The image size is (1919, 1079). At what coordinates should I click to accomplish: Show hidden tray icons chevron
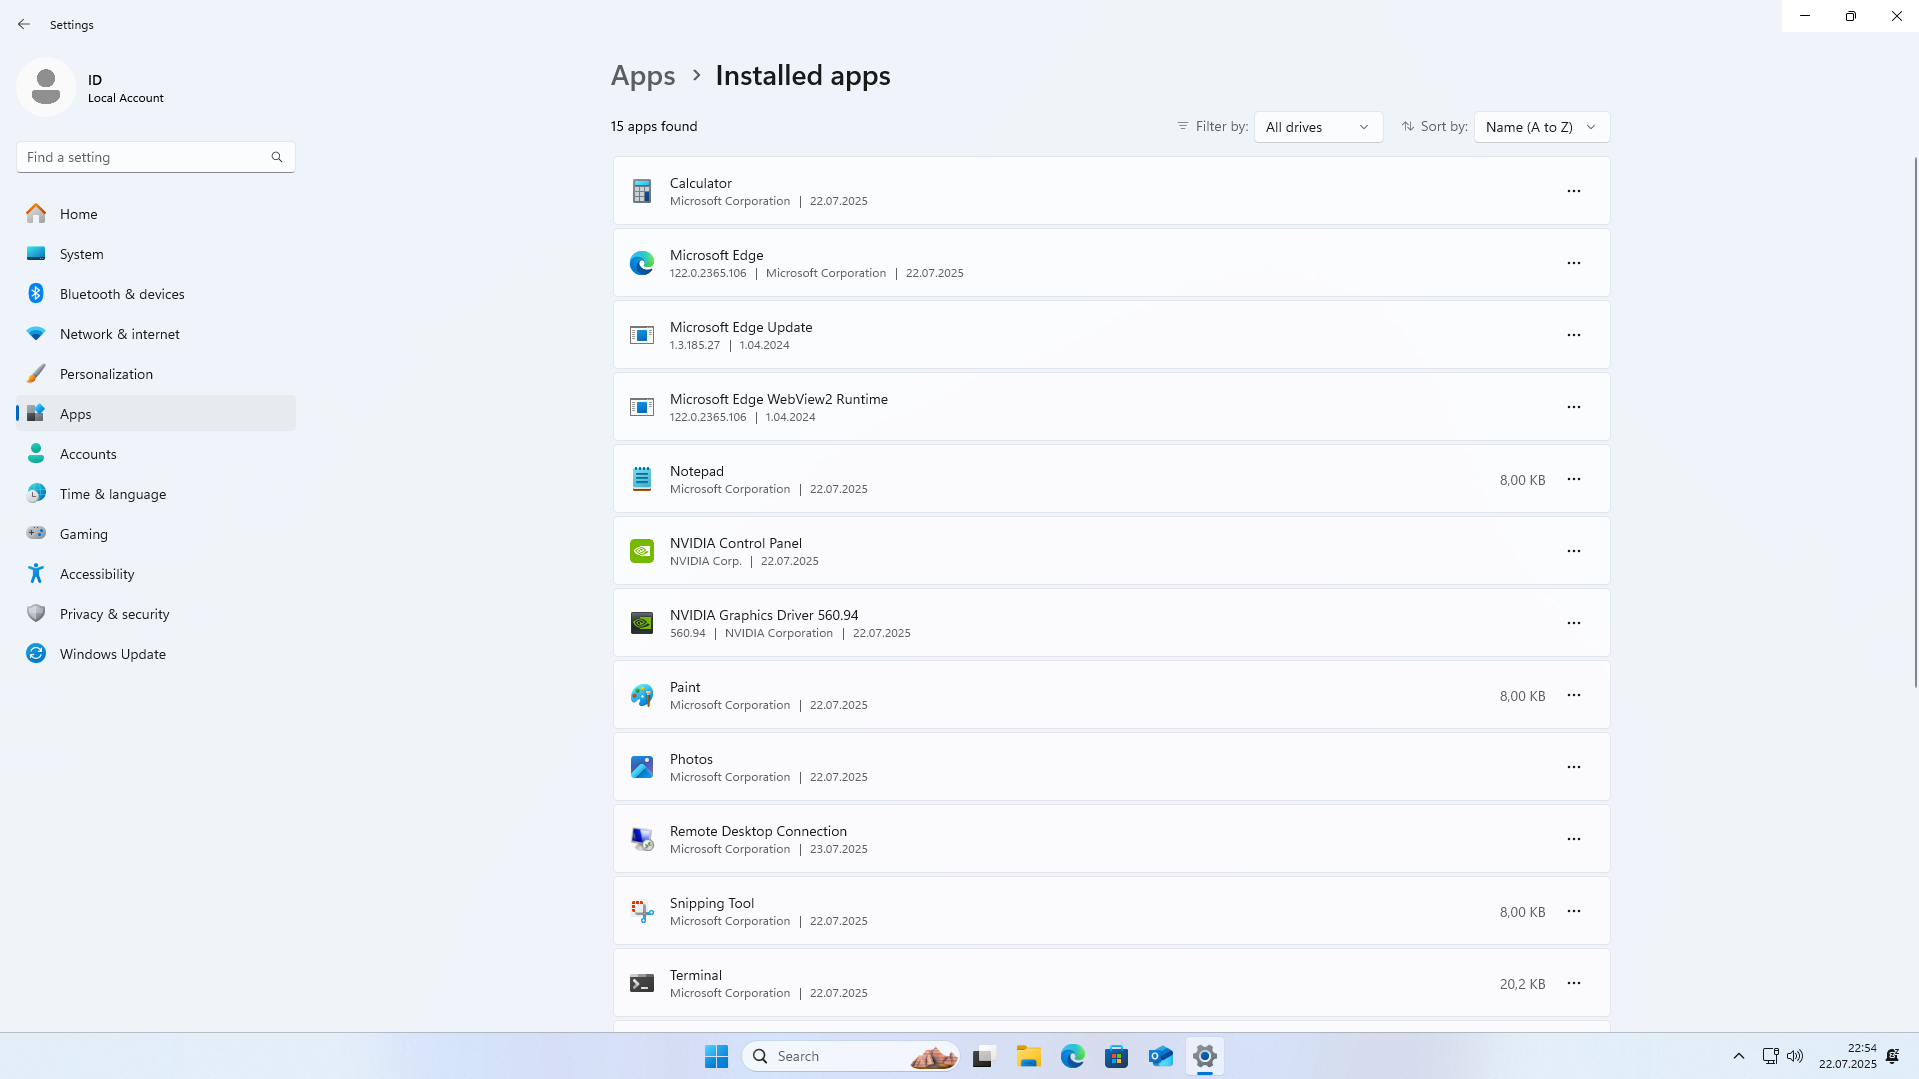pos(1739,1056)
